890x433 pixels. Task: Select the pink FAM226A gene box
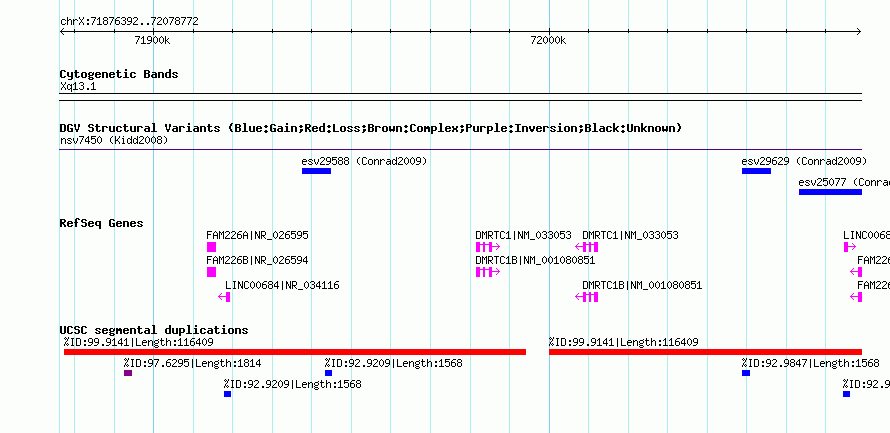(x=211, y=247)
